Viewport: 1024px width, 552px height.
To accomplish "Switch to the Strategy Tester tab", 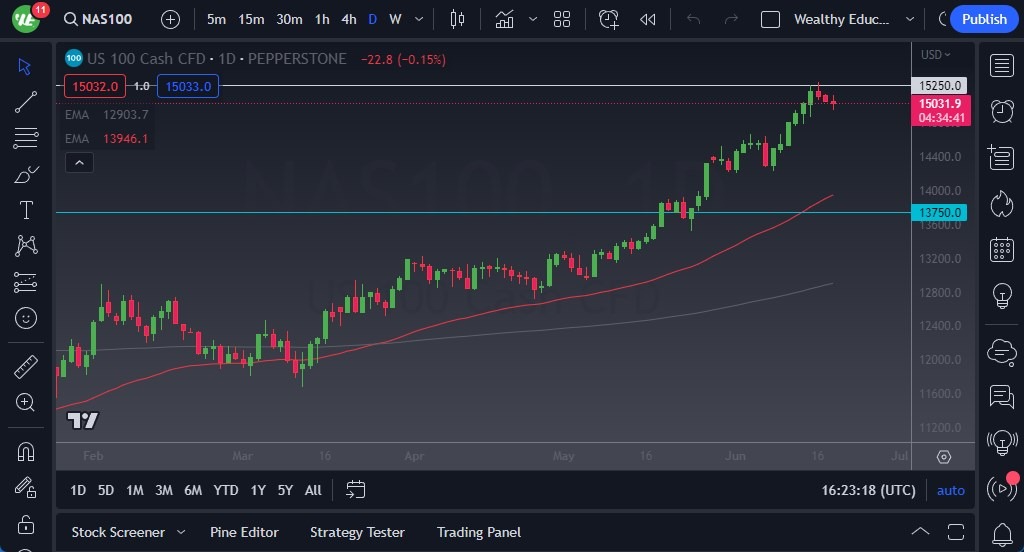I will (357, 532).
